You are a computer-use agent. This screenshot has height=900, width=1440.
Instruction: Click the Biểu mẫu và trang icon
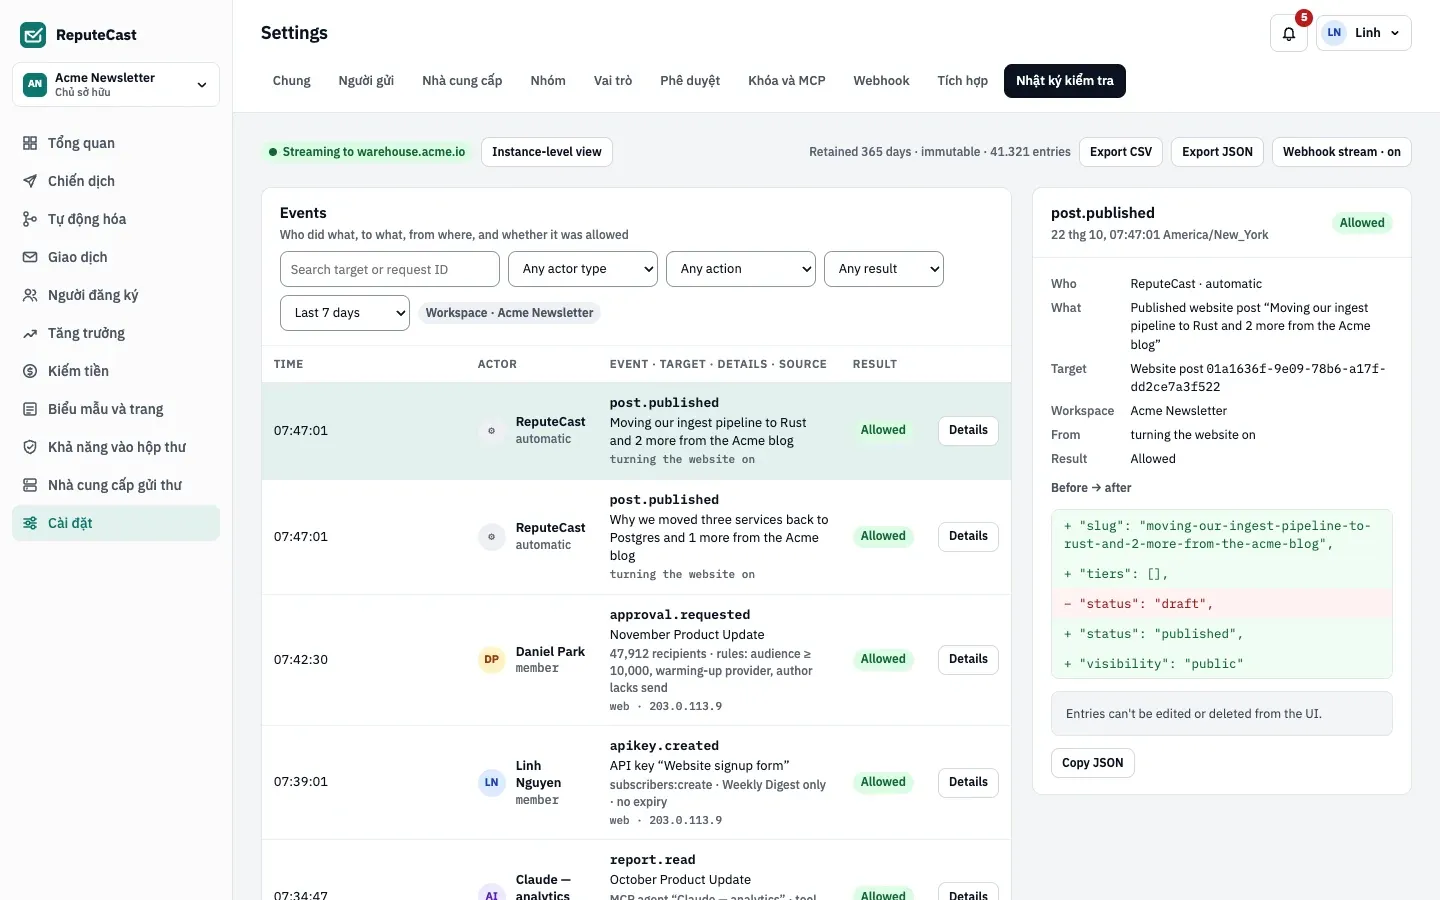click(x=30, y=409)
